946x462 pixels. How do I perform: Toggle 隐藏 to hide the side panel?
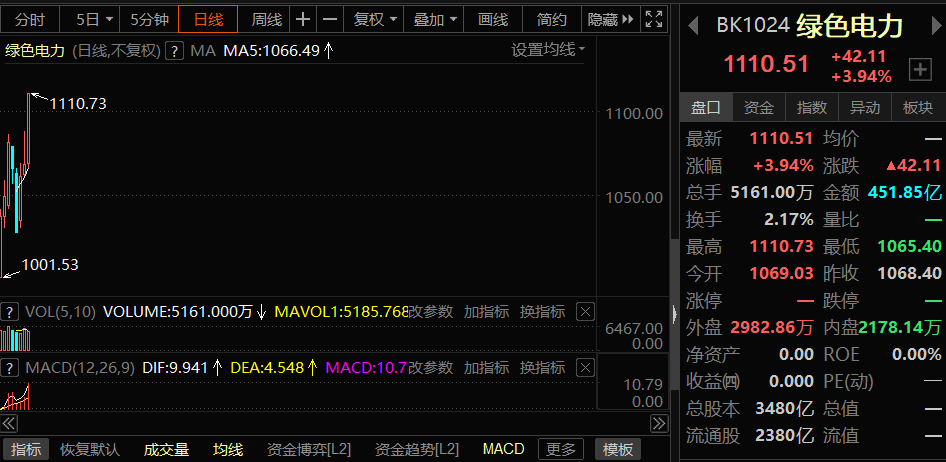[x=607, y=19]
